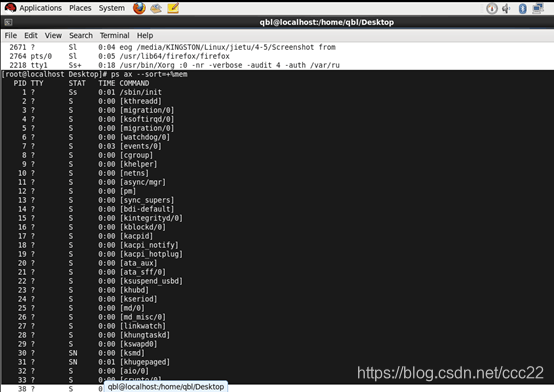The height and width of the screenshot is (392, 554).
Task: Click the '[ata_sff/0]' process entry
Action: pos(143,272)
